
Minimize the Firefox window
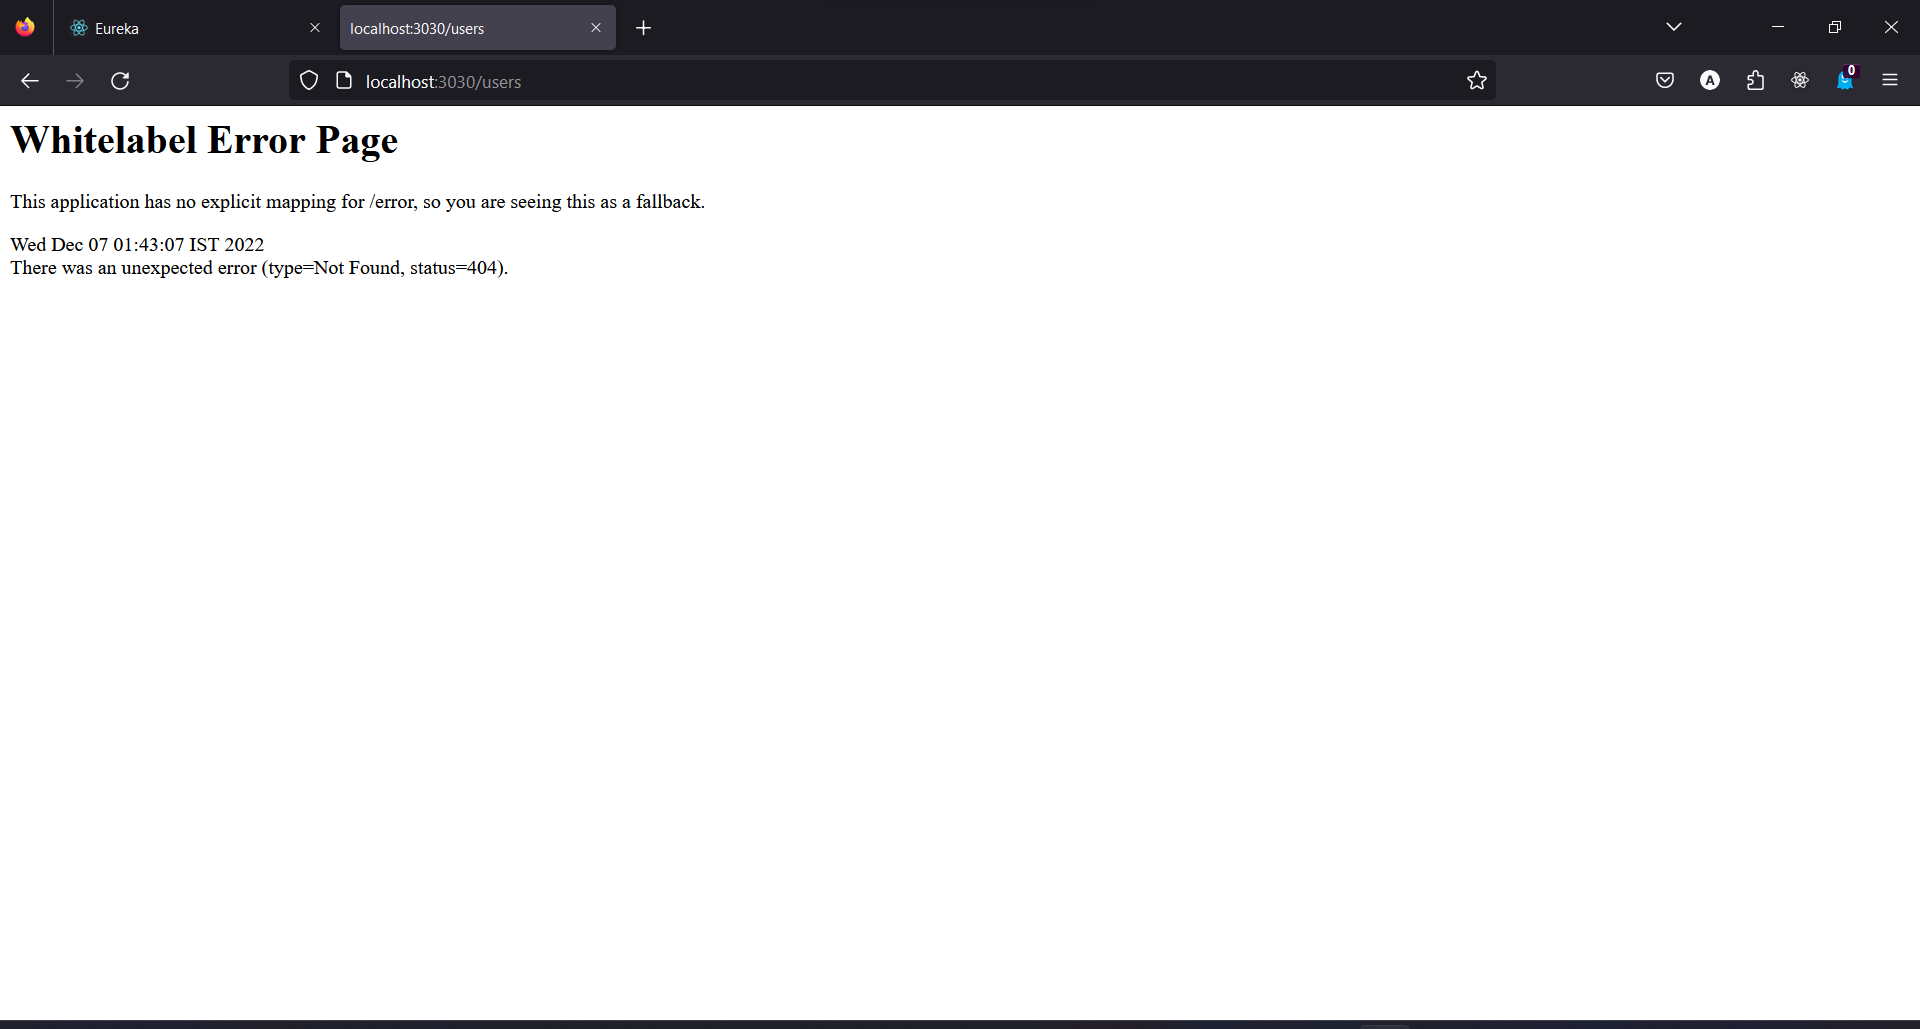tap(1778, 27)
